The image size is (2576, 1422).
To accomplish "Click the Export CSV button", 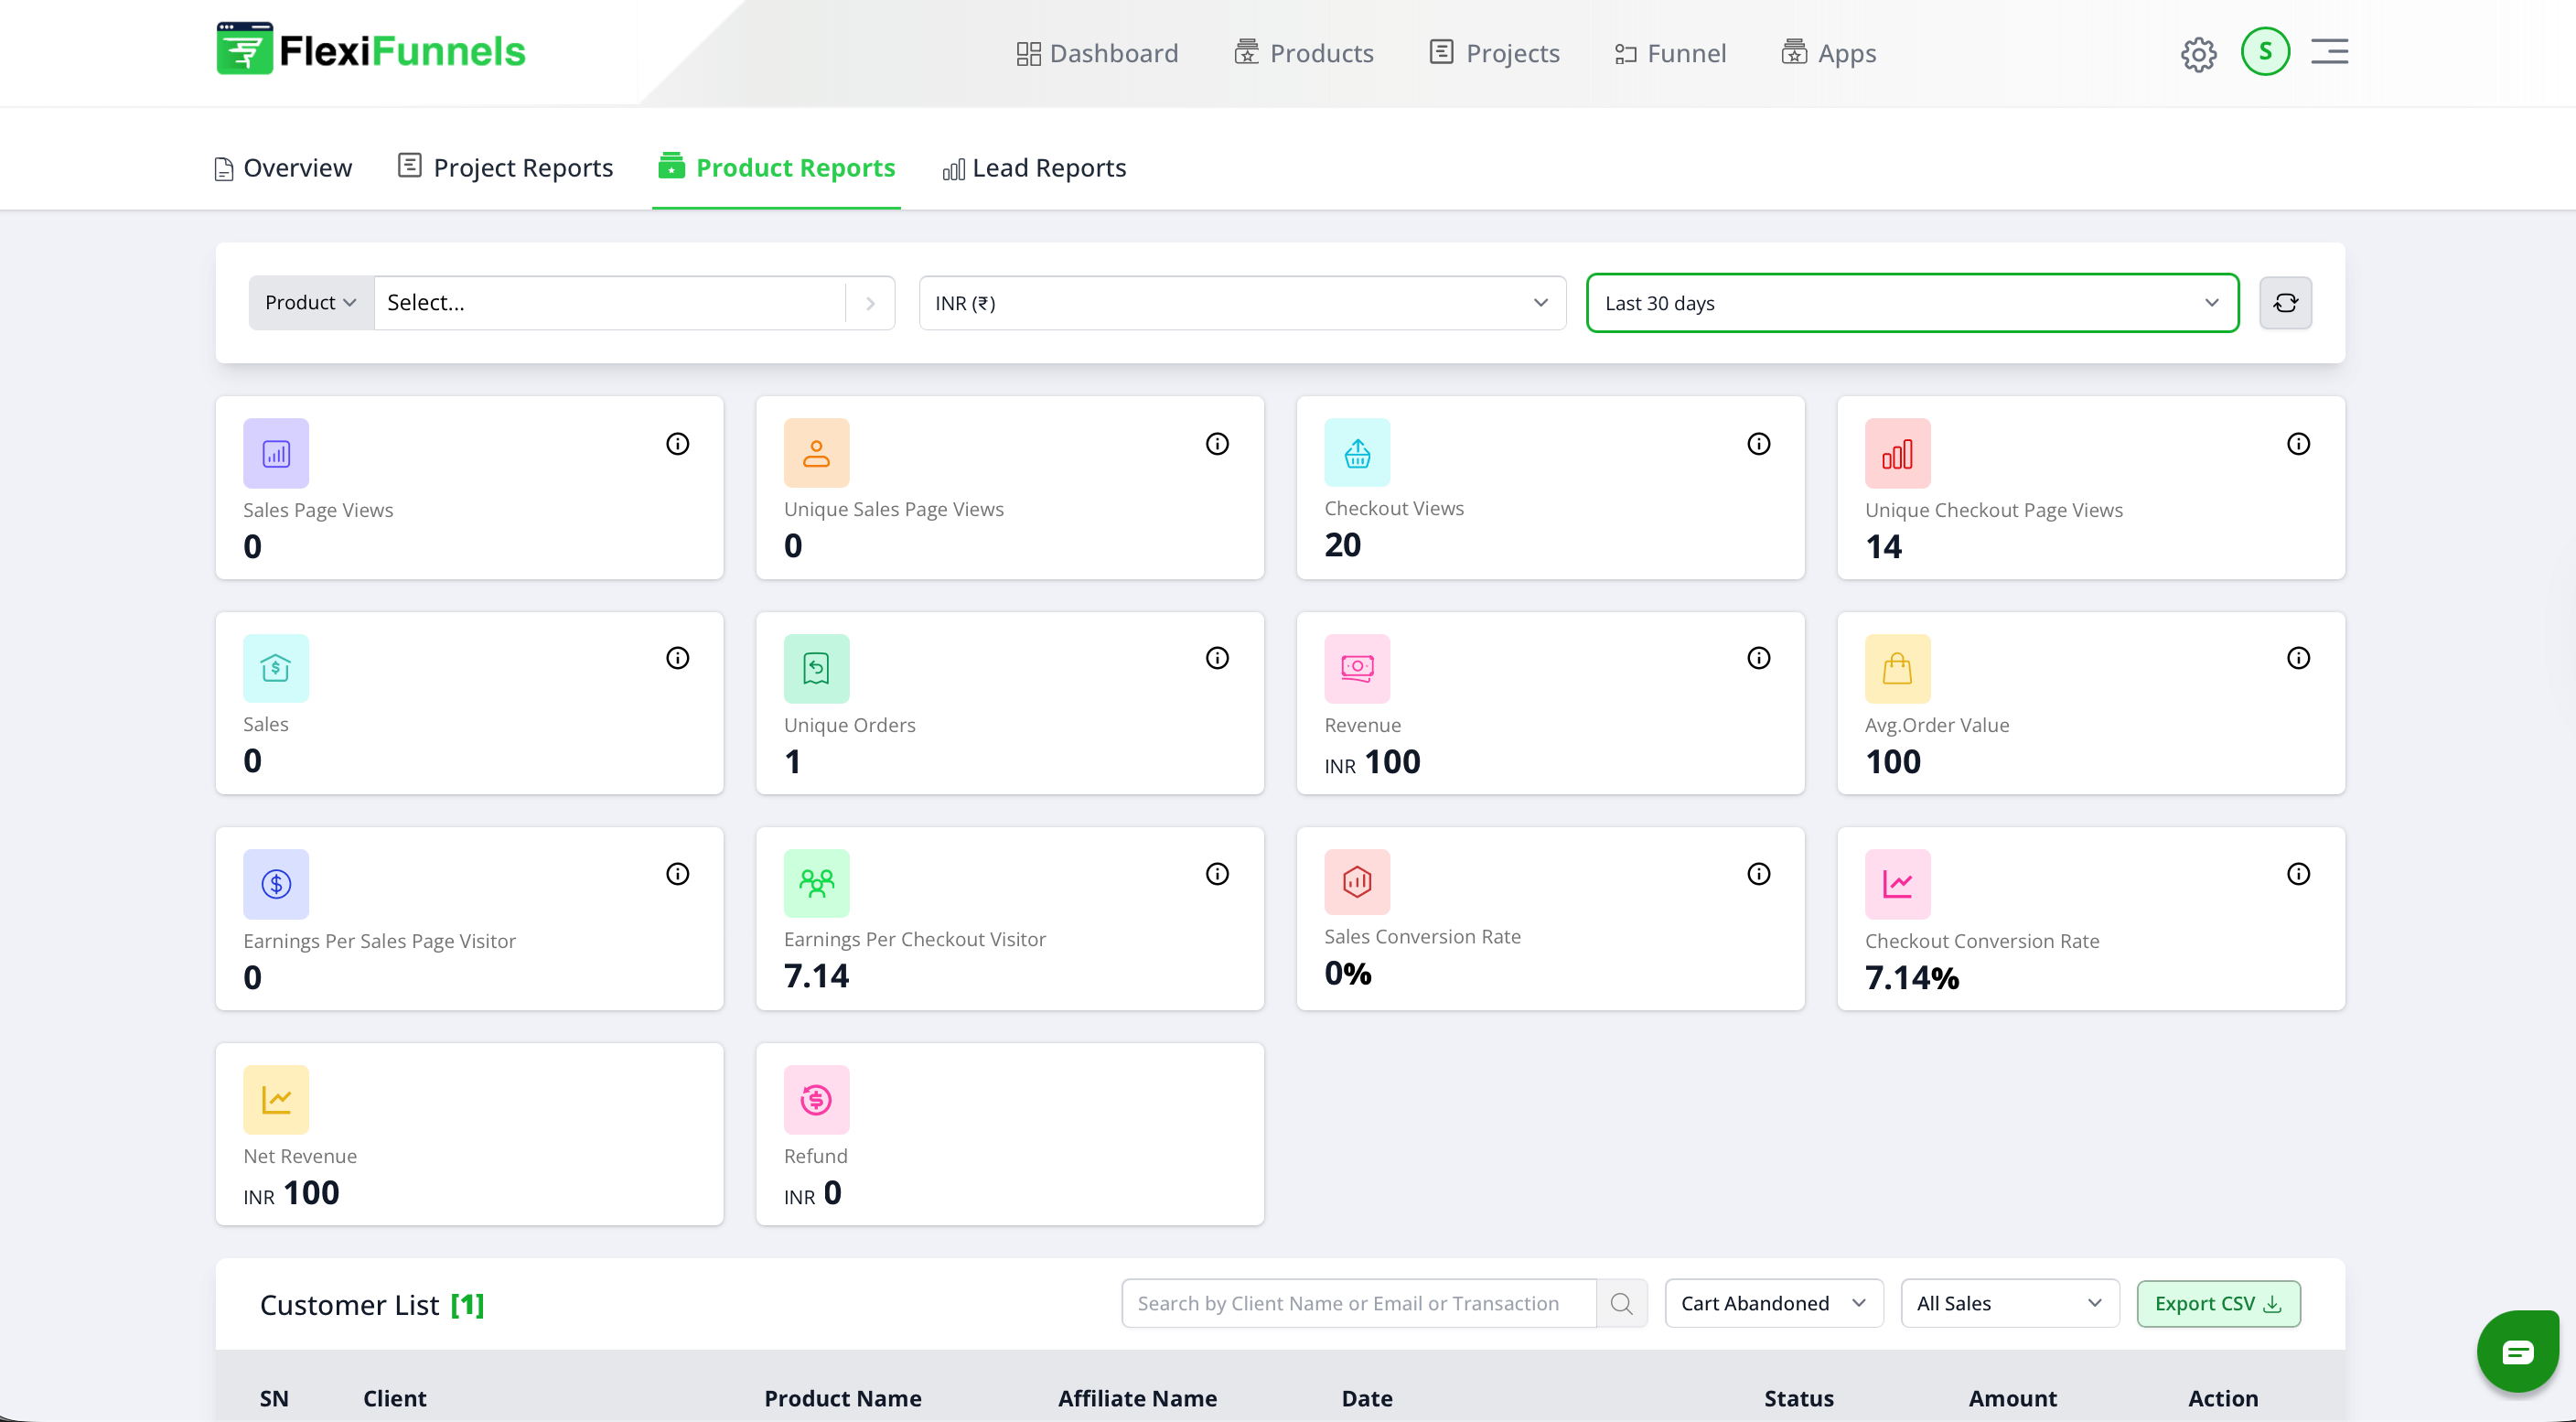I will coord(2217,1304).
